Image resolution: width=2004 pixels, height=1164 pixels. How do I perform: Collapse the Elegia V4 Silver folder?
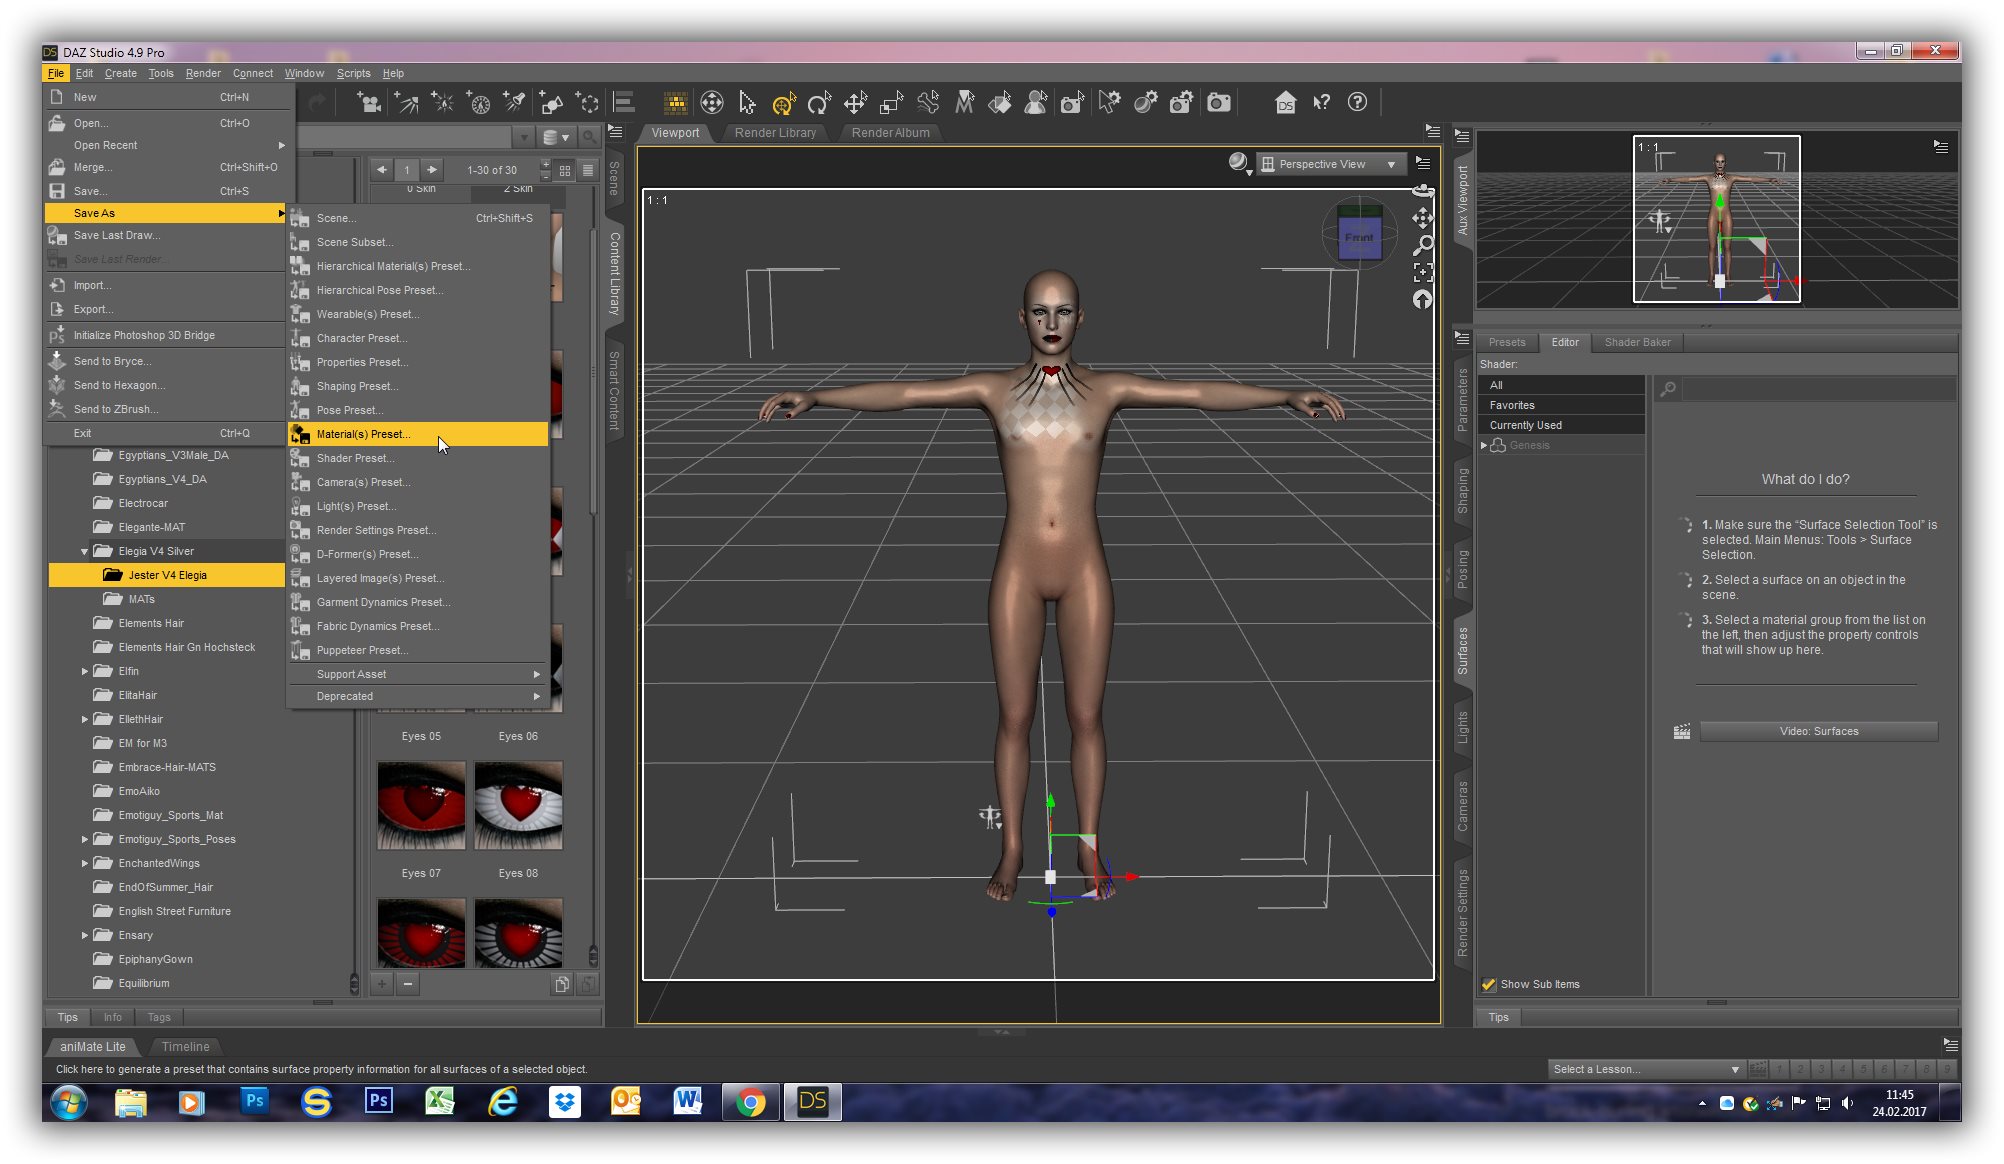point(84,552)
